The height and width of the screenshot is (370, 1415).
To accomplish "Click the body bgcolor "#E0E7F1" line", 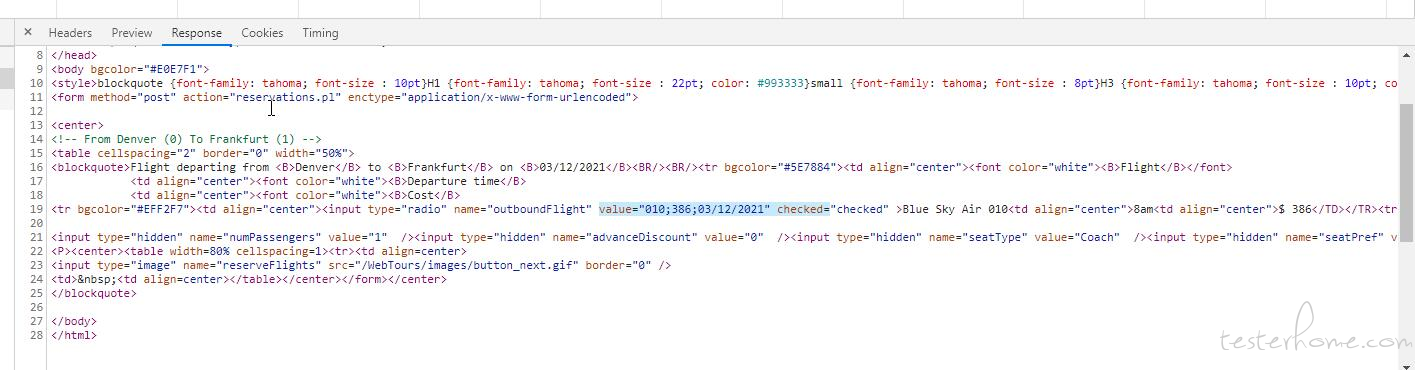I will click(130, 70).
